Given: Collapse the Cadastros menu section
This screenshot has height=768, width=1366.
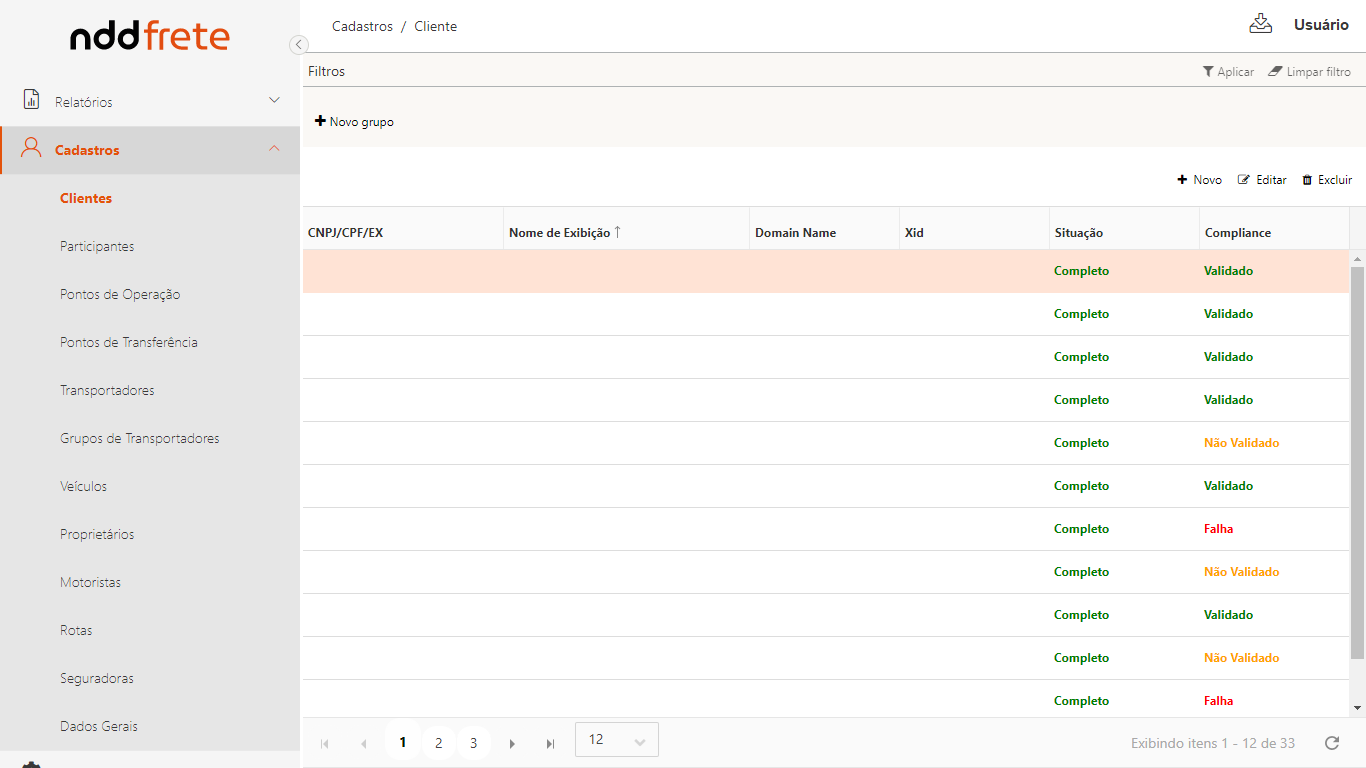Looking at the screenshot, I should (274, 149).
